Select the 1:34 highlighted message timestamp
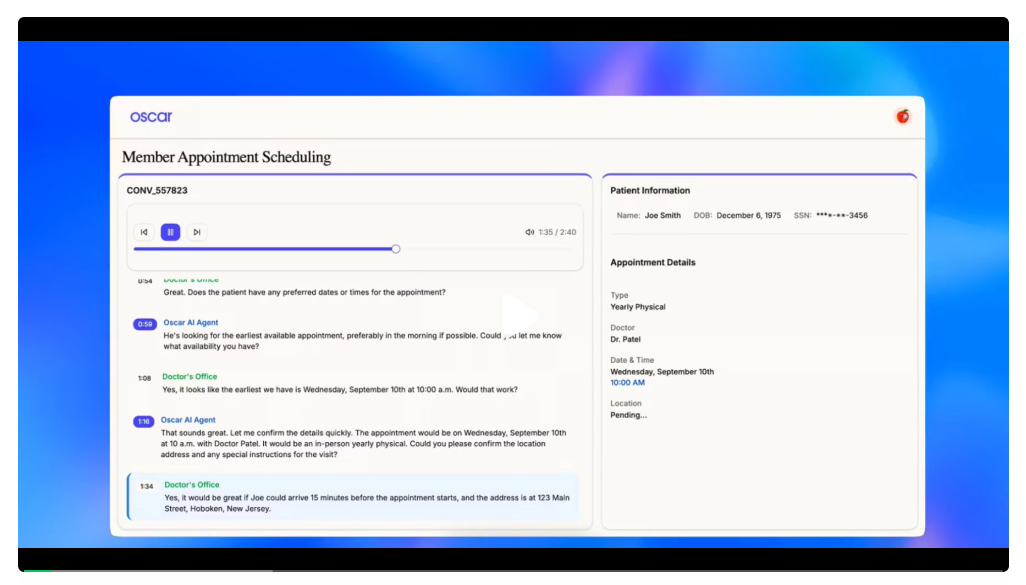 click(147, 486)
